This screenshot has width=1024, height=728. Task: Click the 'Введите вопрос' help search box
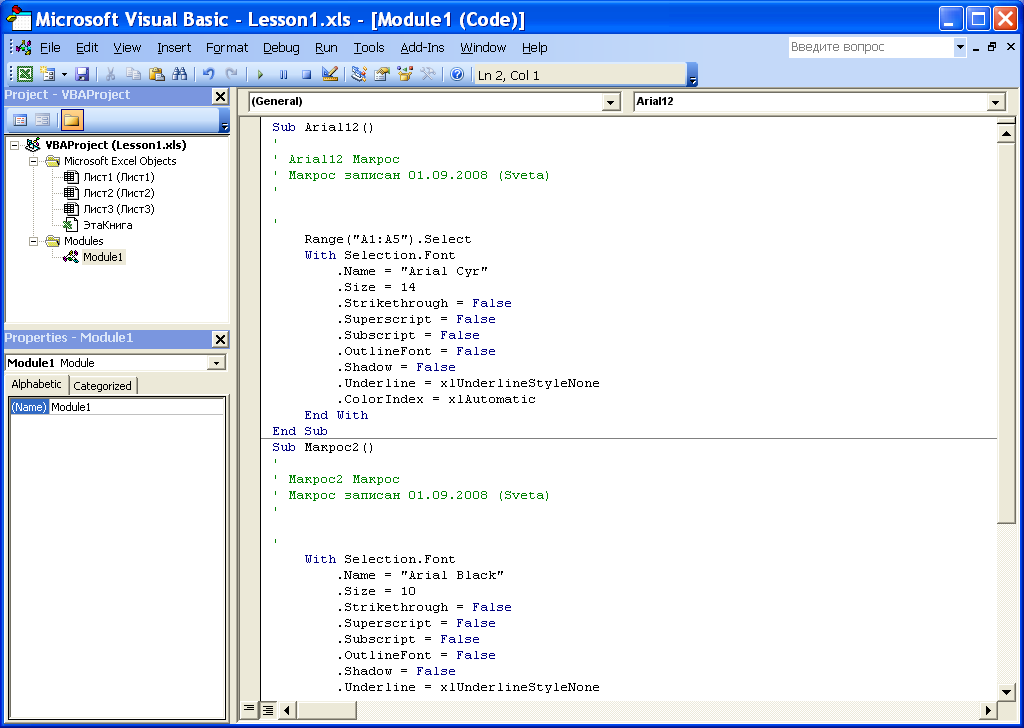871,47
